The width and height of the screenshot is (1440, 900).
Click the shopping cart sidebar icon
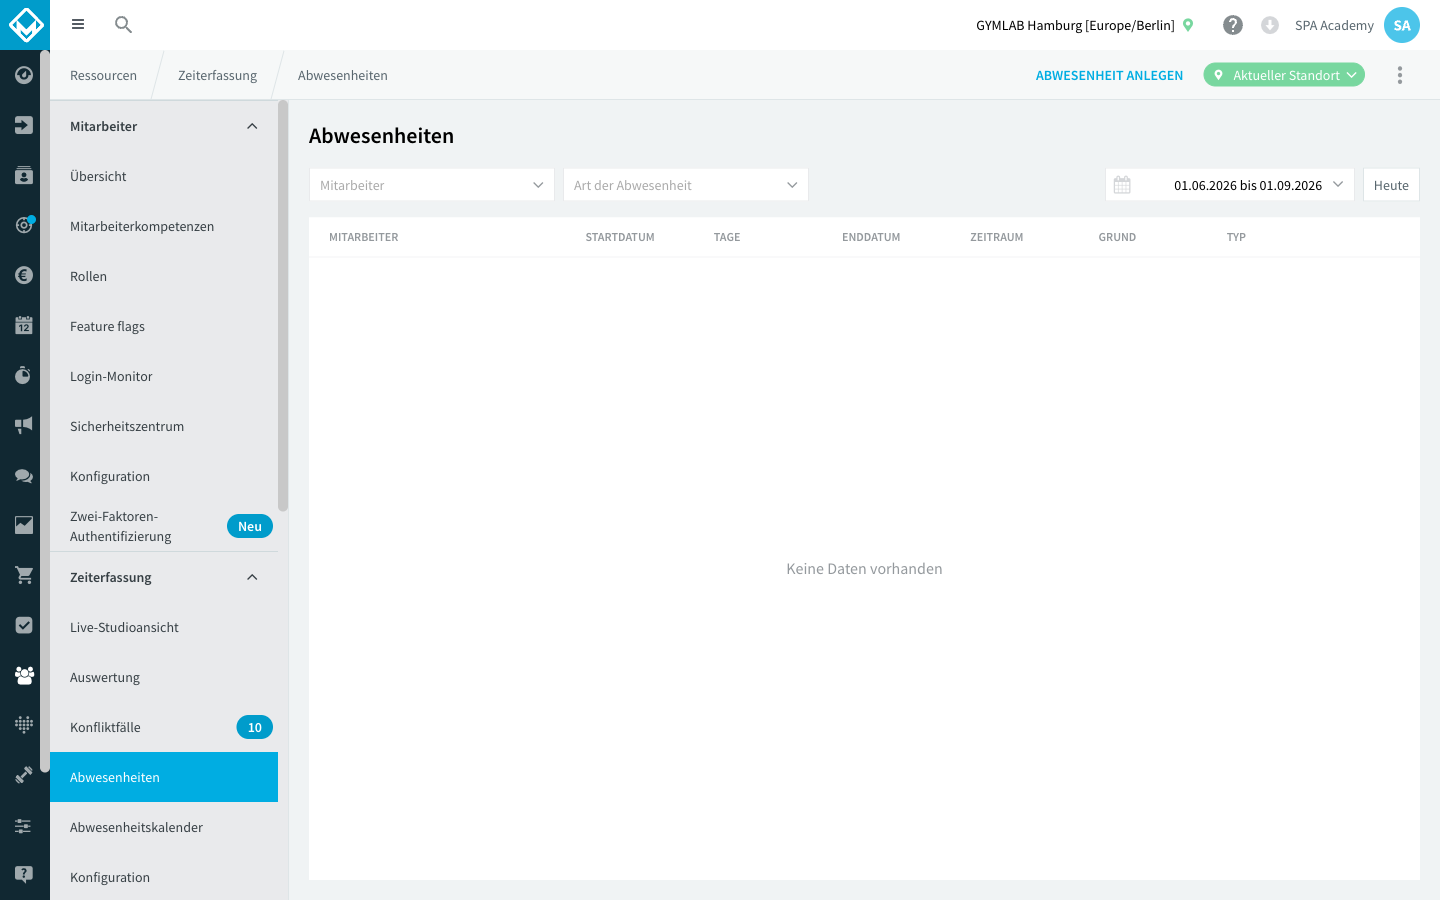click(24, 575)
